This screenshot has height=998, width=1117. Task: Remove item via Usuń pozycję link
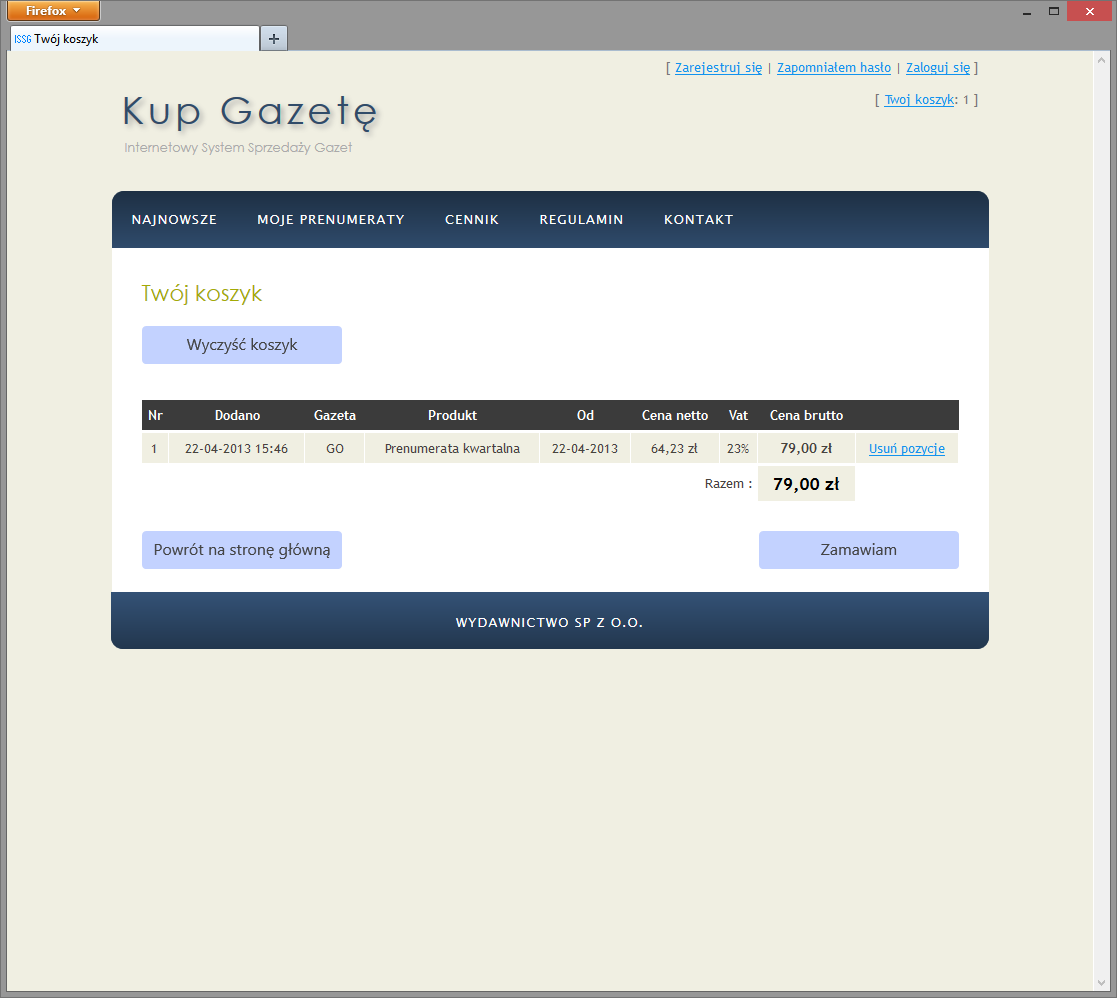coord(906,449)
